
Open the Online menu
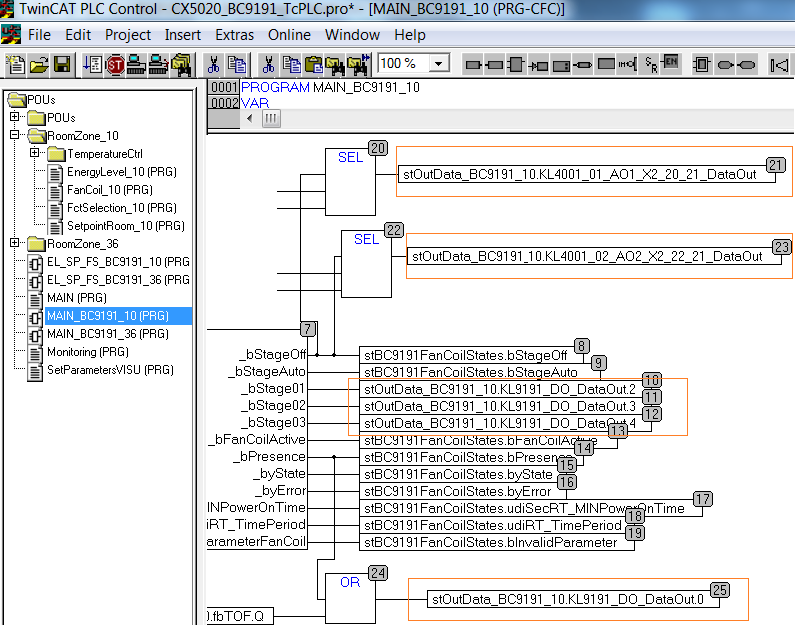coord(289,35)
